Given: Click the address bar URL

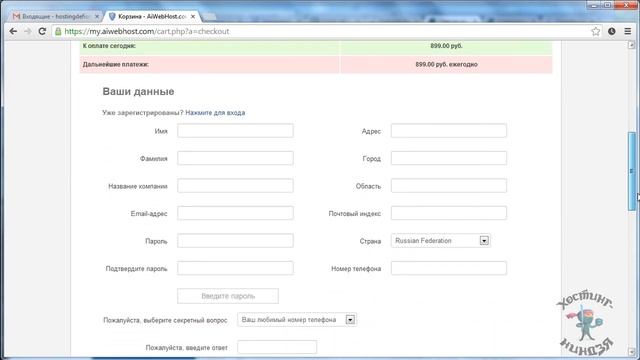Looking at the screenshot, I should tap(147, 31).
